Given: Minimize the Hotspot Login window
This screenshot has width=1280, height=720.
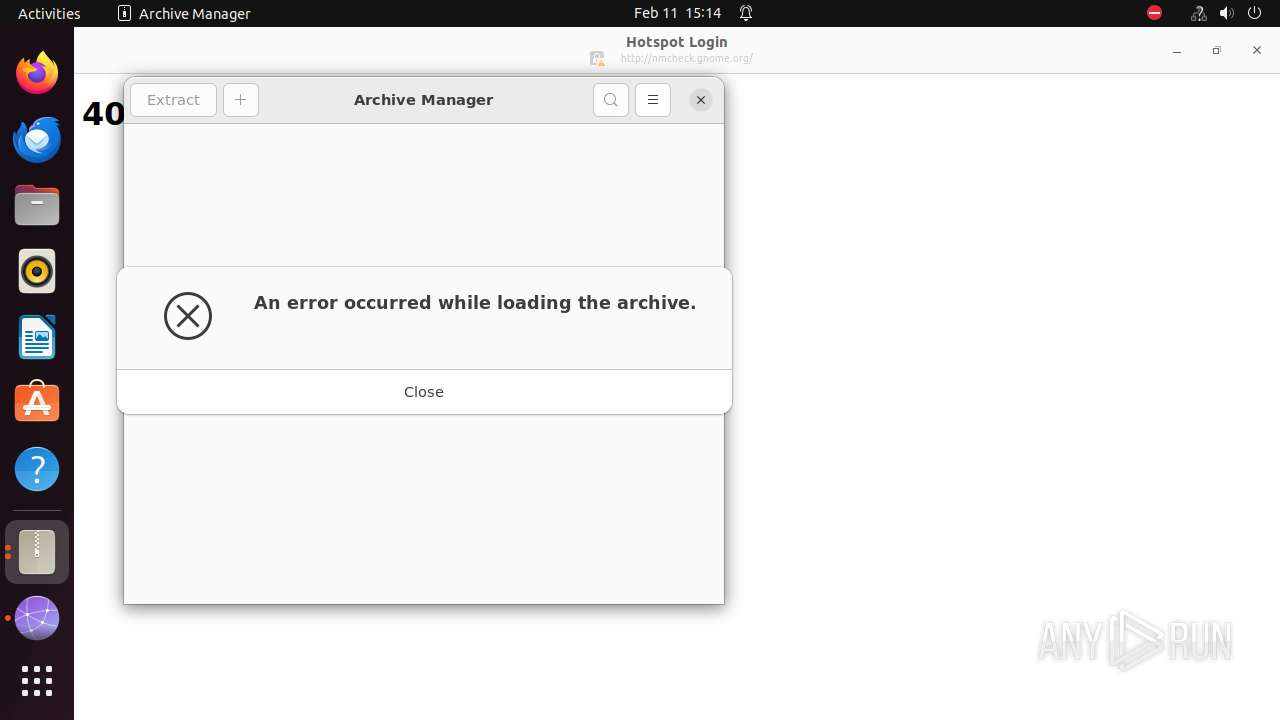Looking at the screenshot, I should pos(1177,51).
